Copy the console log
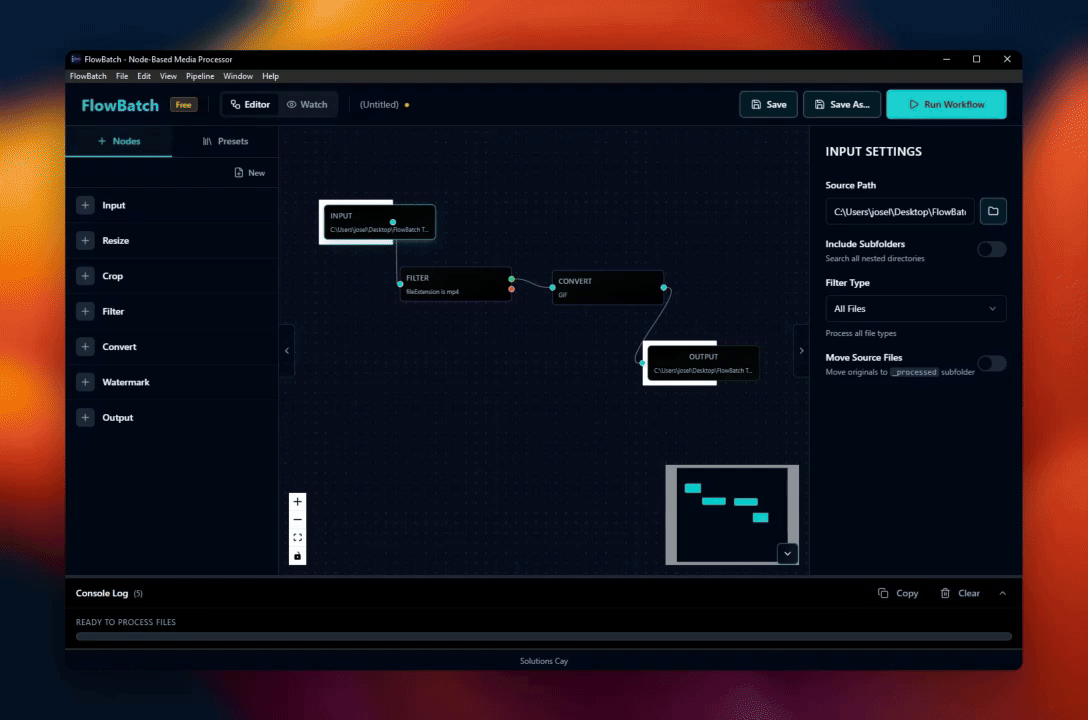The image size is (1088, 720). click(897, 593)
